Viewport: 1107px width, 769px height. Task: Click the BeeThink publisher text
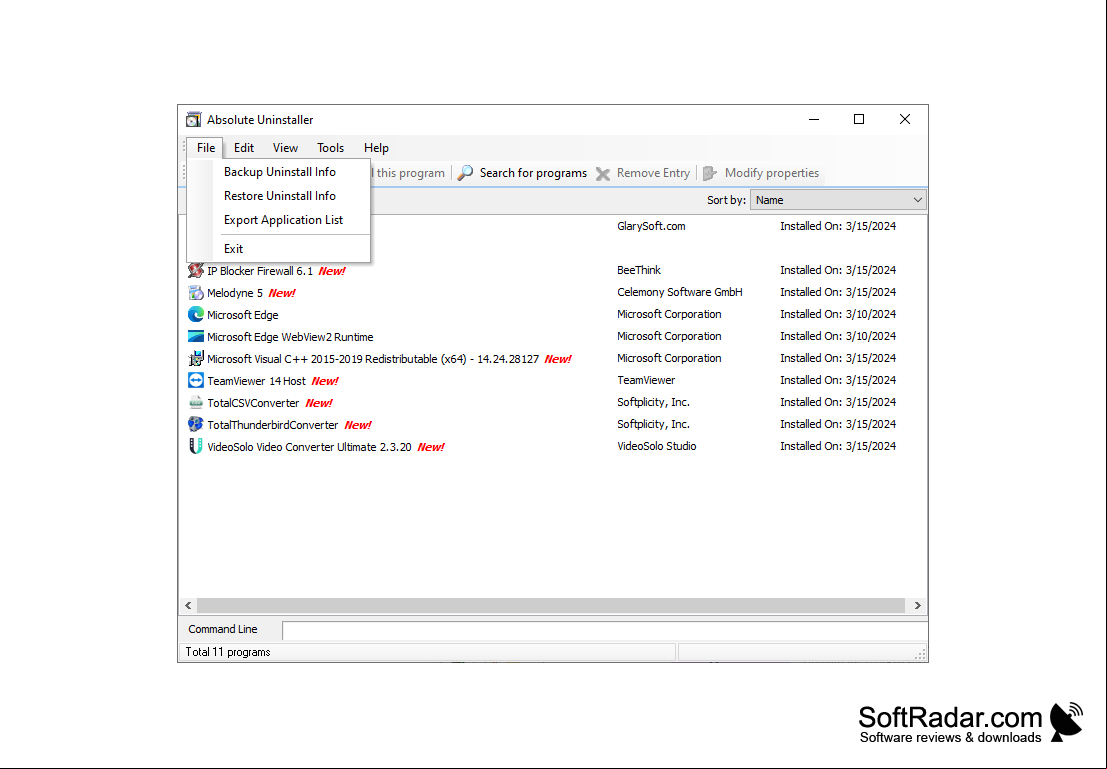(639, 270)
